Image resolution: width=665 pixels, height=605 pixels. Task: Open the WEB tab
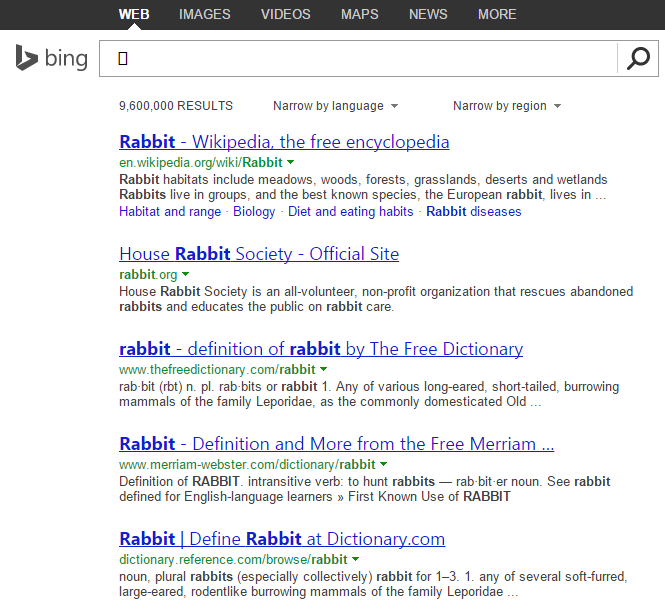coord(134,14)
